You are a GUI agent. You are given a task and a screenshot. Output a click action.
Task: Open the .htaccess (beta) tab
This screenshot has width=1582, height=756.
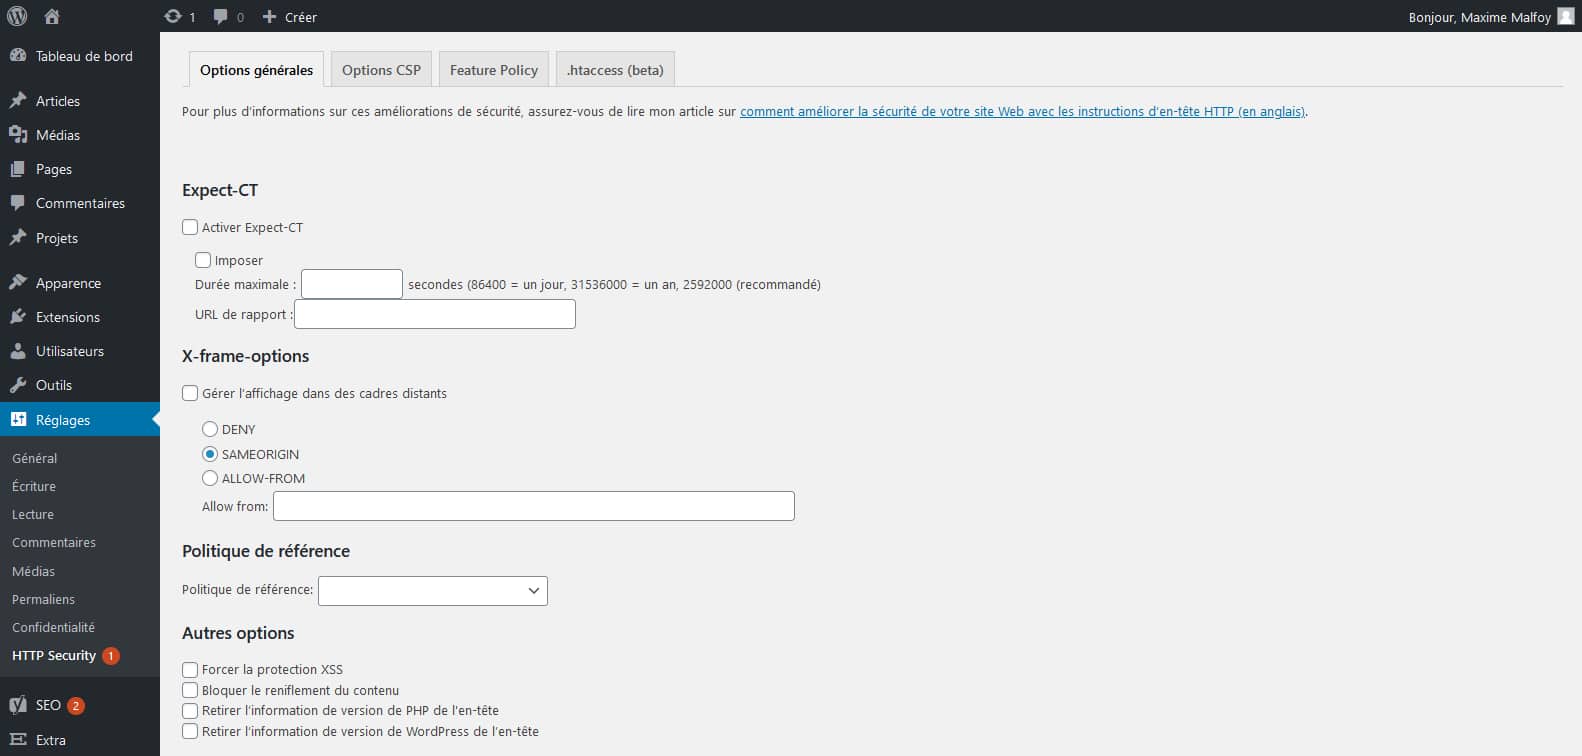coord(615,69)
